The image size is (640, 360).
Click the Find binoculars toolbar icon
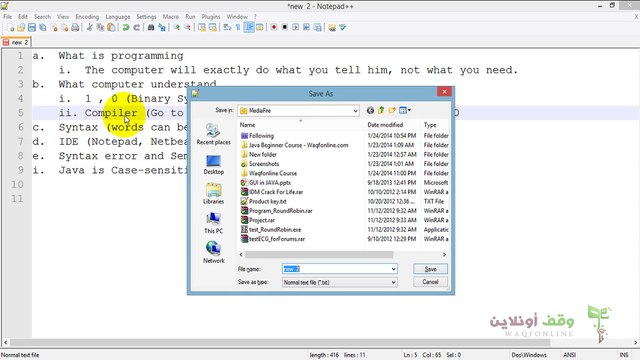click(x=151, y=28)
